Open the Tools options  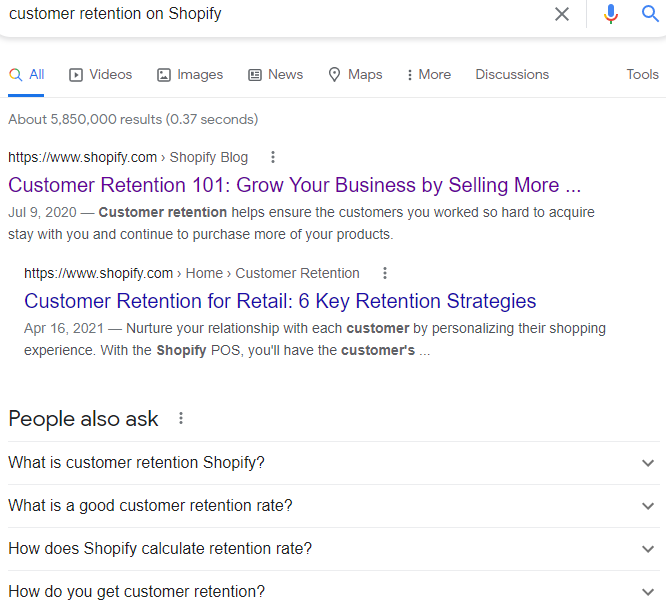tap(642, 75)
